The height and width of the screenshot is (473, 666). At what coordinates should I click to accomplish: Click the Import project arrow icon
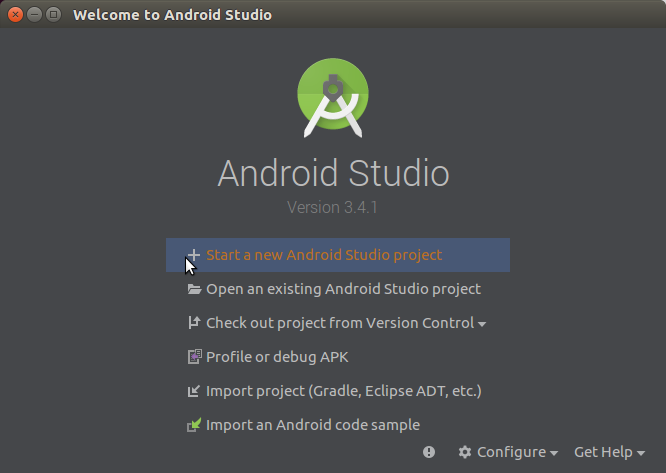(194, 391)
